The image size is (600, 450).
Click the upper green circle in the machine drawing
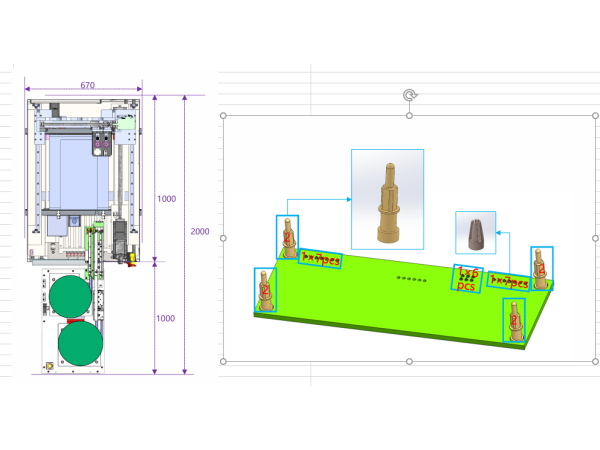[x=76, y=298]
